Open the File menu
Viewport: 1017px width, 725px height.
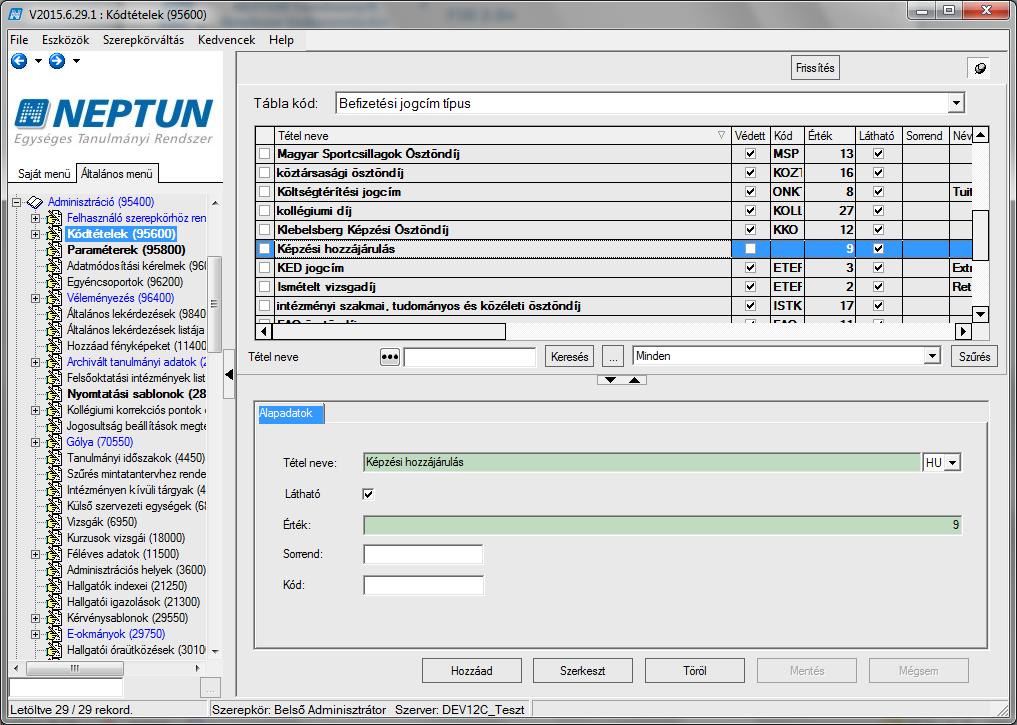(19, 40)
